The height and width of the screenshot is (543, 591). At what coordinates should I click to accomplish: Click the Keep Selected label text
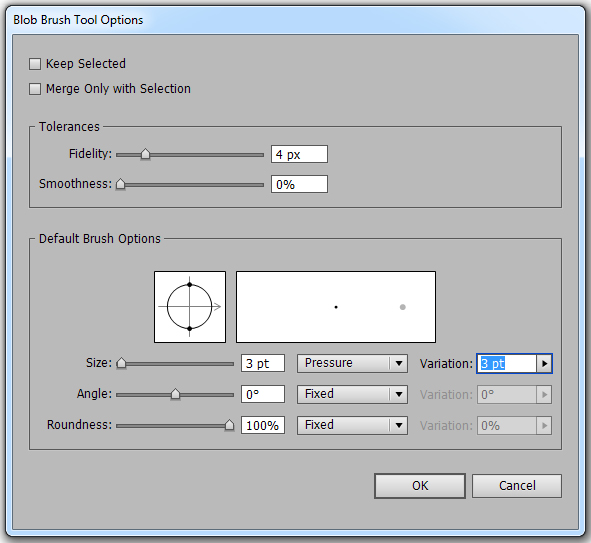click(x=86, y=64)
